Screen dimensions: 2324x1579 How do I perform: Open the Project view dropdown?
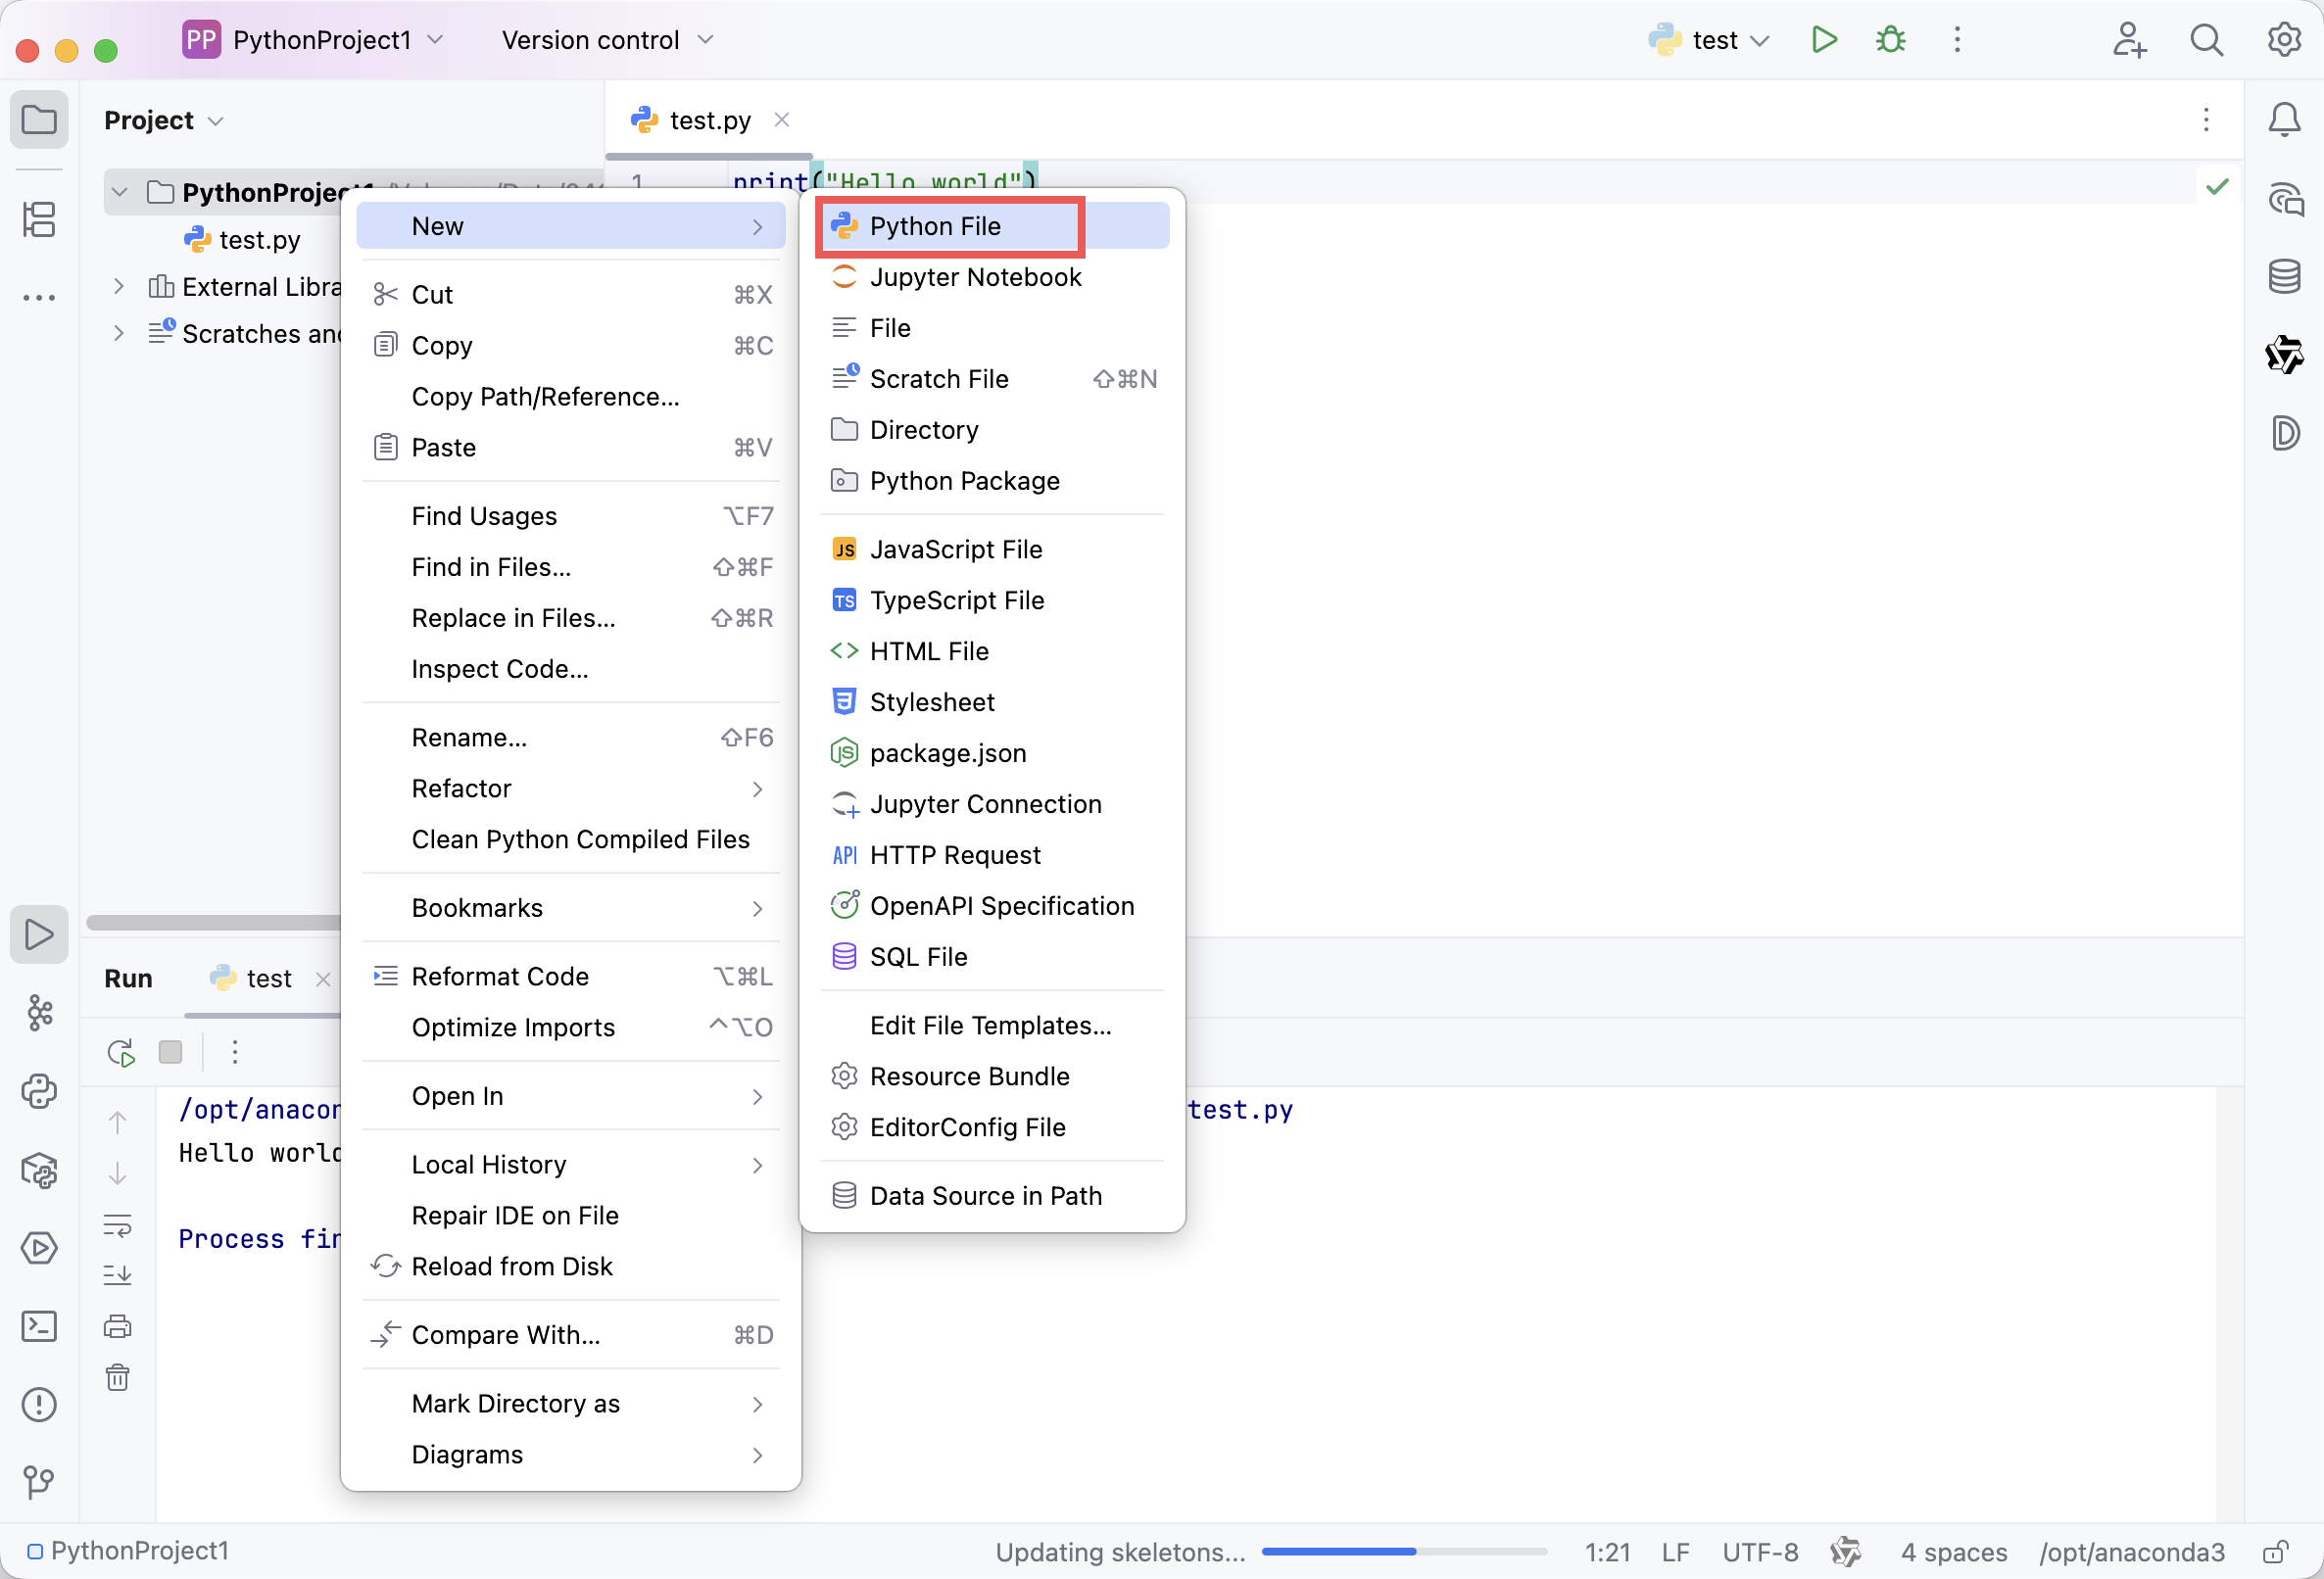164,120
